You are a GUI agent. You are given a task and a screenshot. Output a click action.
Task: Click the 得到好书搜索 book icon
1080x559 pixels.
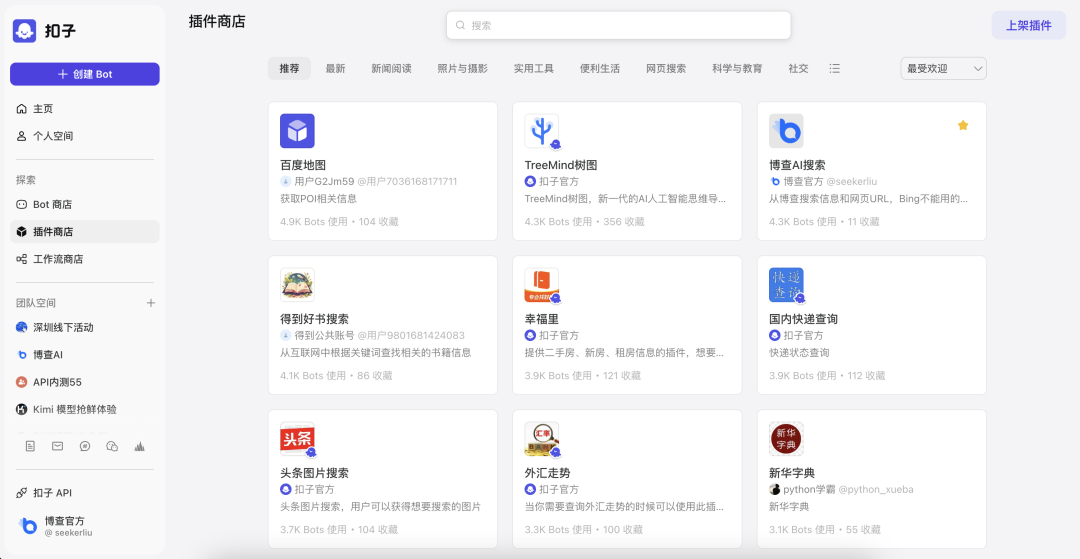click(x=297, y=284)
